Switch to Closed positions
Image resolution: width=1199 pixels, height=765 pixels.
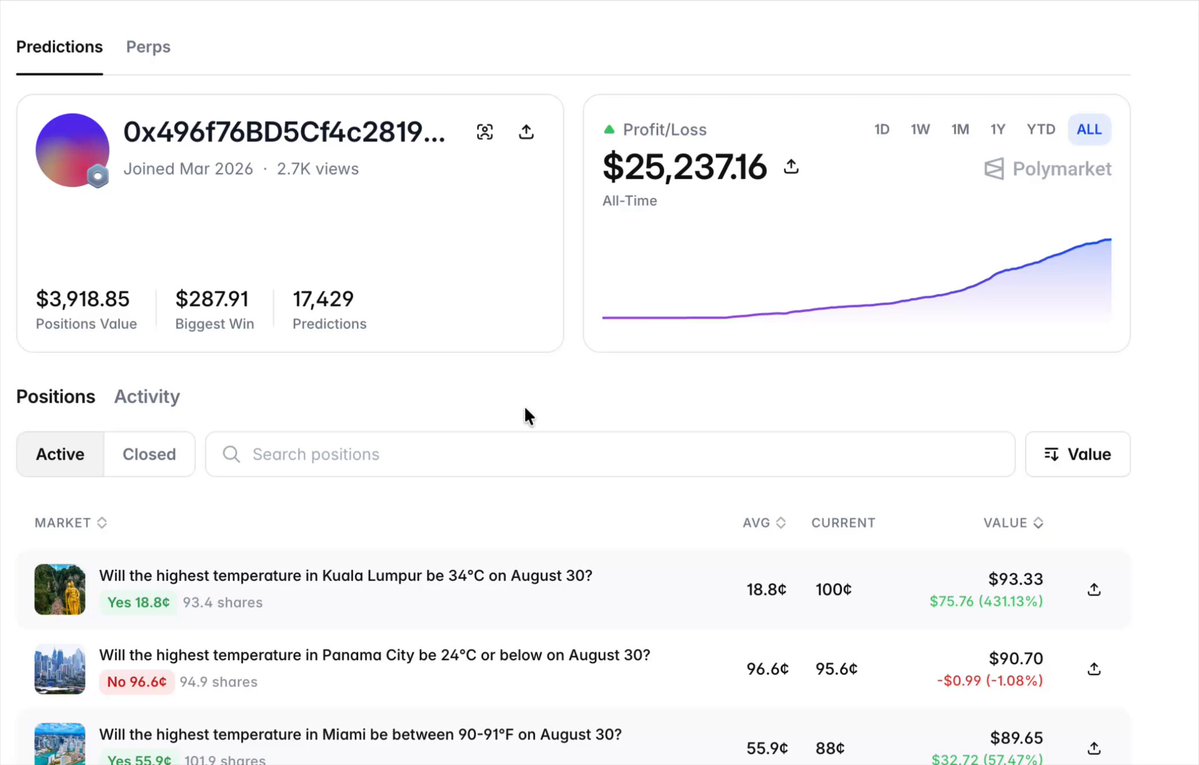point(149,454)
